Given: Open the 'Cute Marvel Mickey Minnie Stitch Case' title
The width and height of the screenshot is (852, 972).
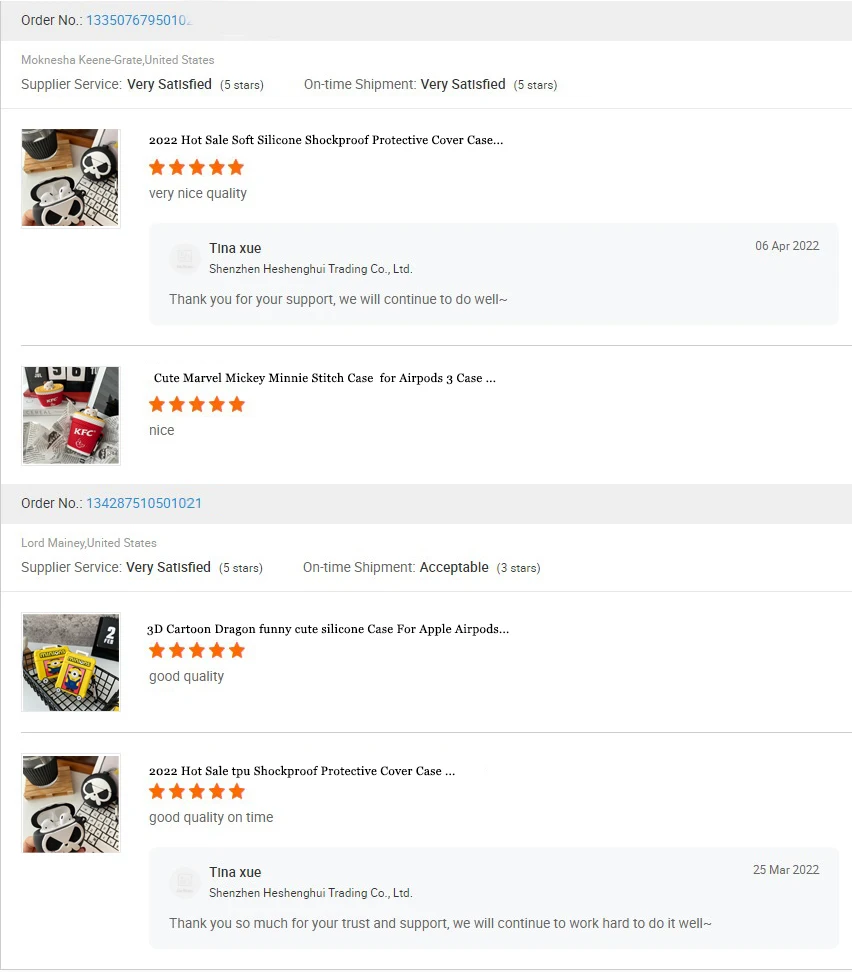Looking at the screenshot, I should point(324,378).
